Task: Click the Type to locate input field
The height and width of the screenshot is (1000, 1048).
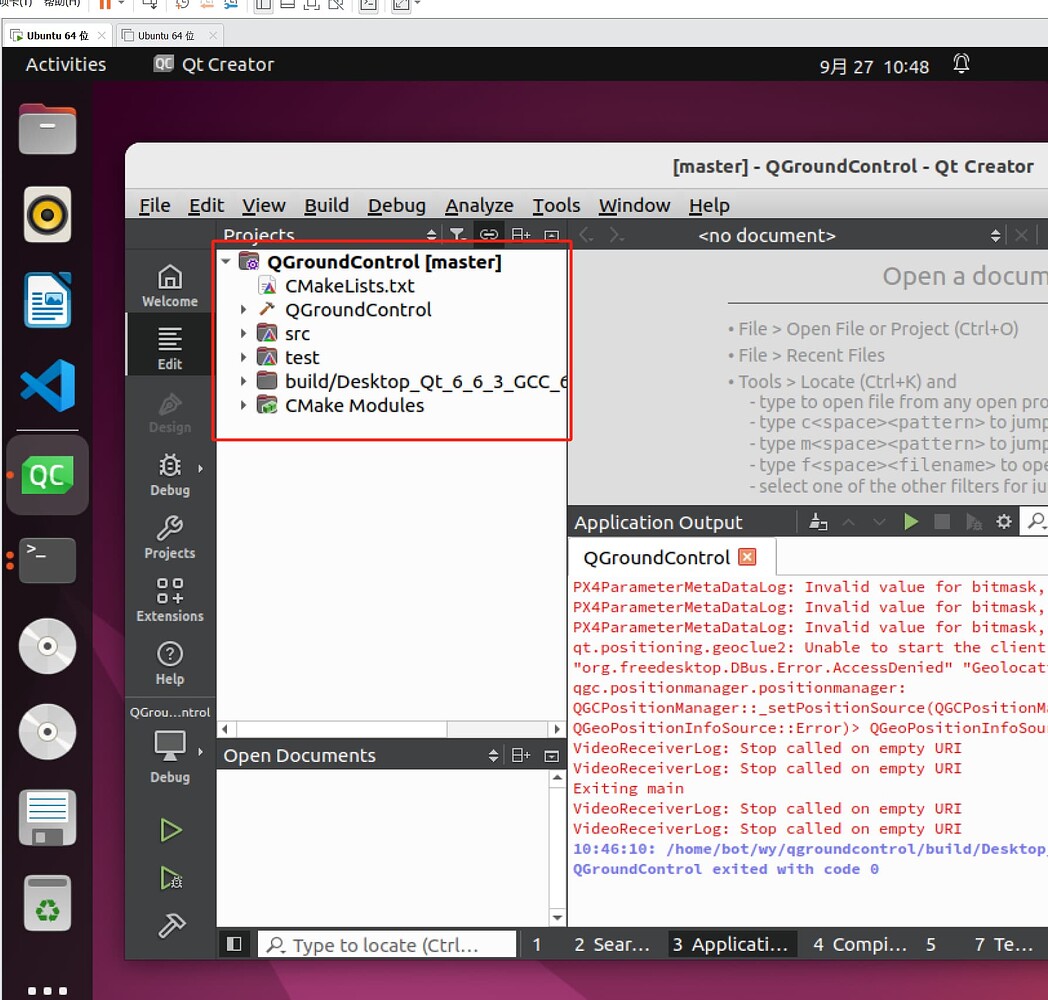Action: point(386,943)
